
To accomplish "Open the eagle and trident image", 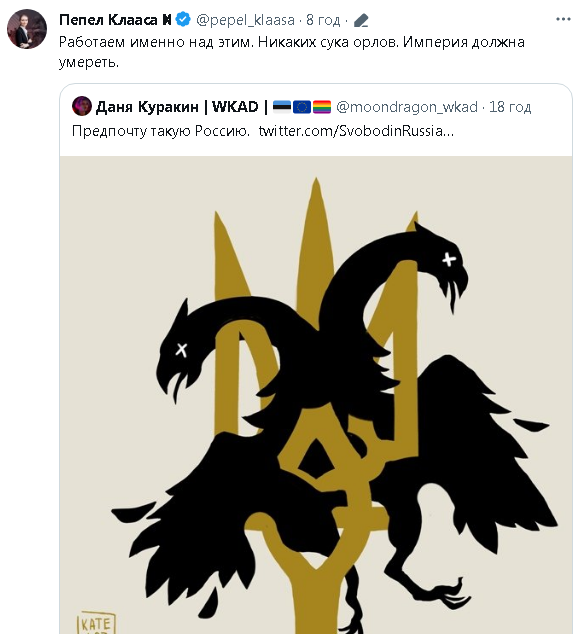I will [316, 395].
